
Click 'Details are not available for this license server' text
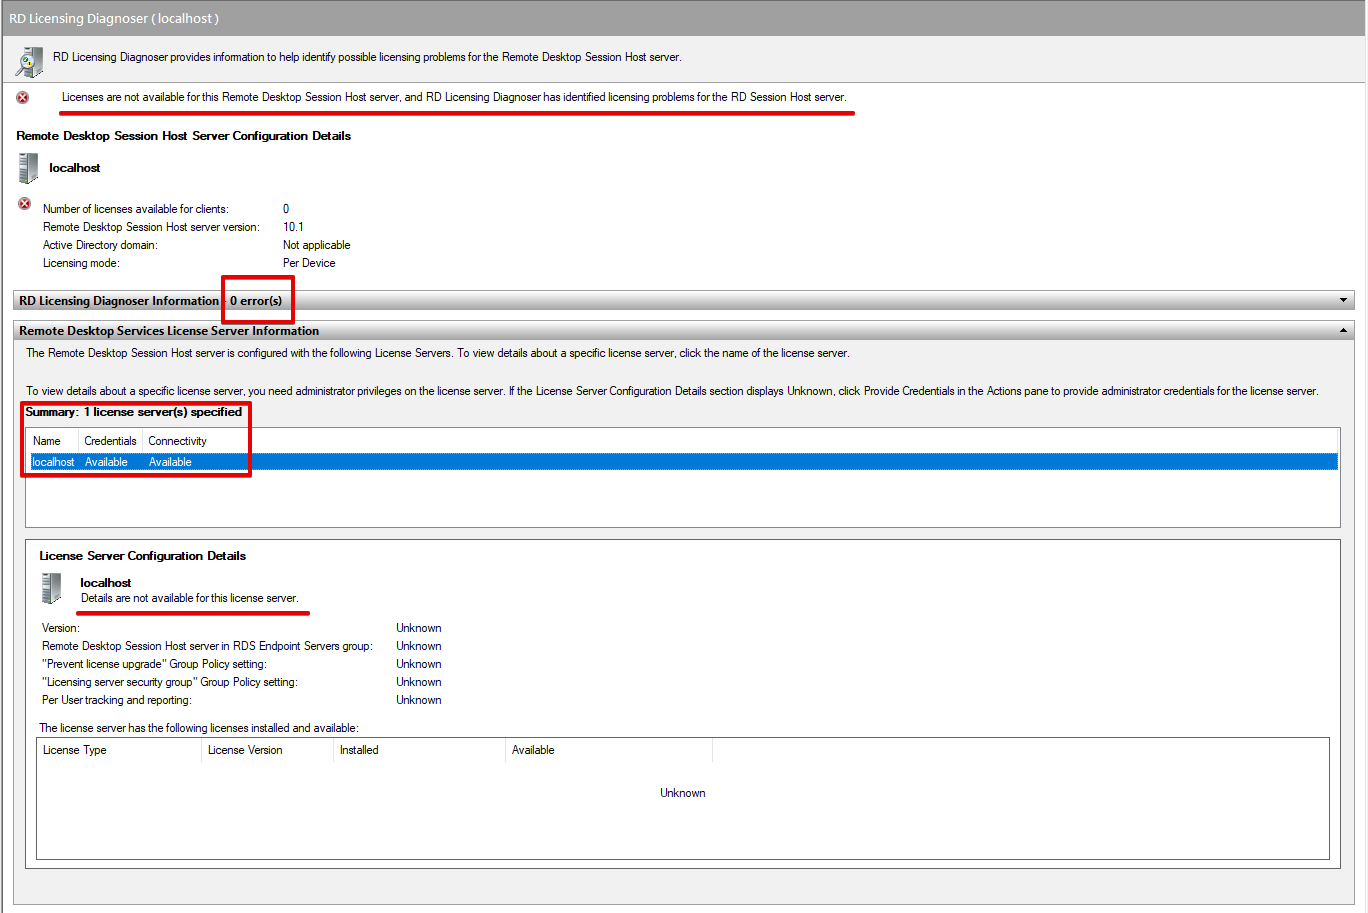pos(190,598)
